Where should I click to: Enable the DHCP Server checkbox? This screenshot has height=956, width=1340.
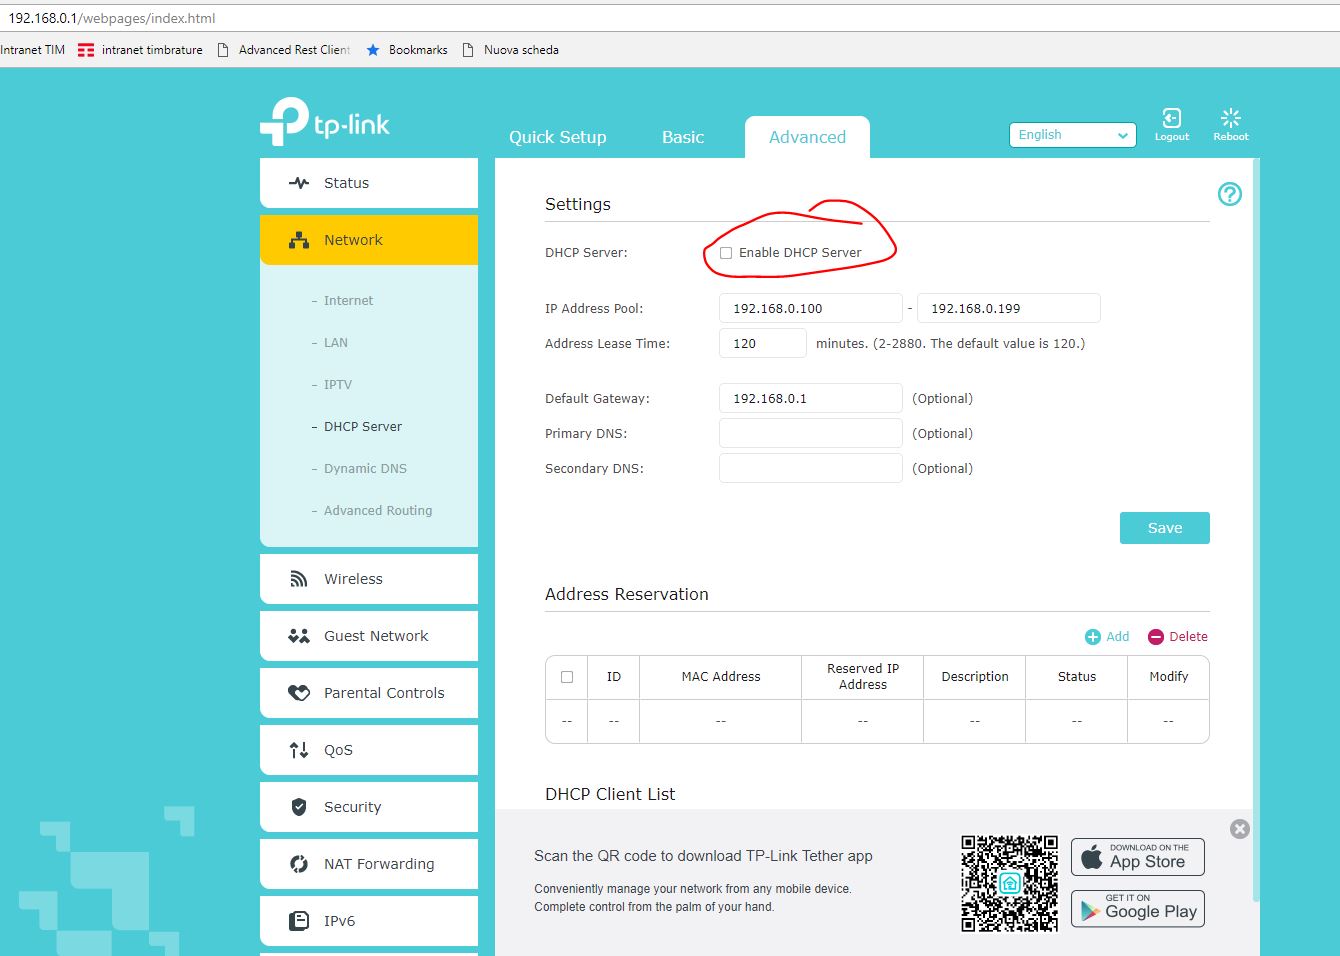tap(726, 253)
